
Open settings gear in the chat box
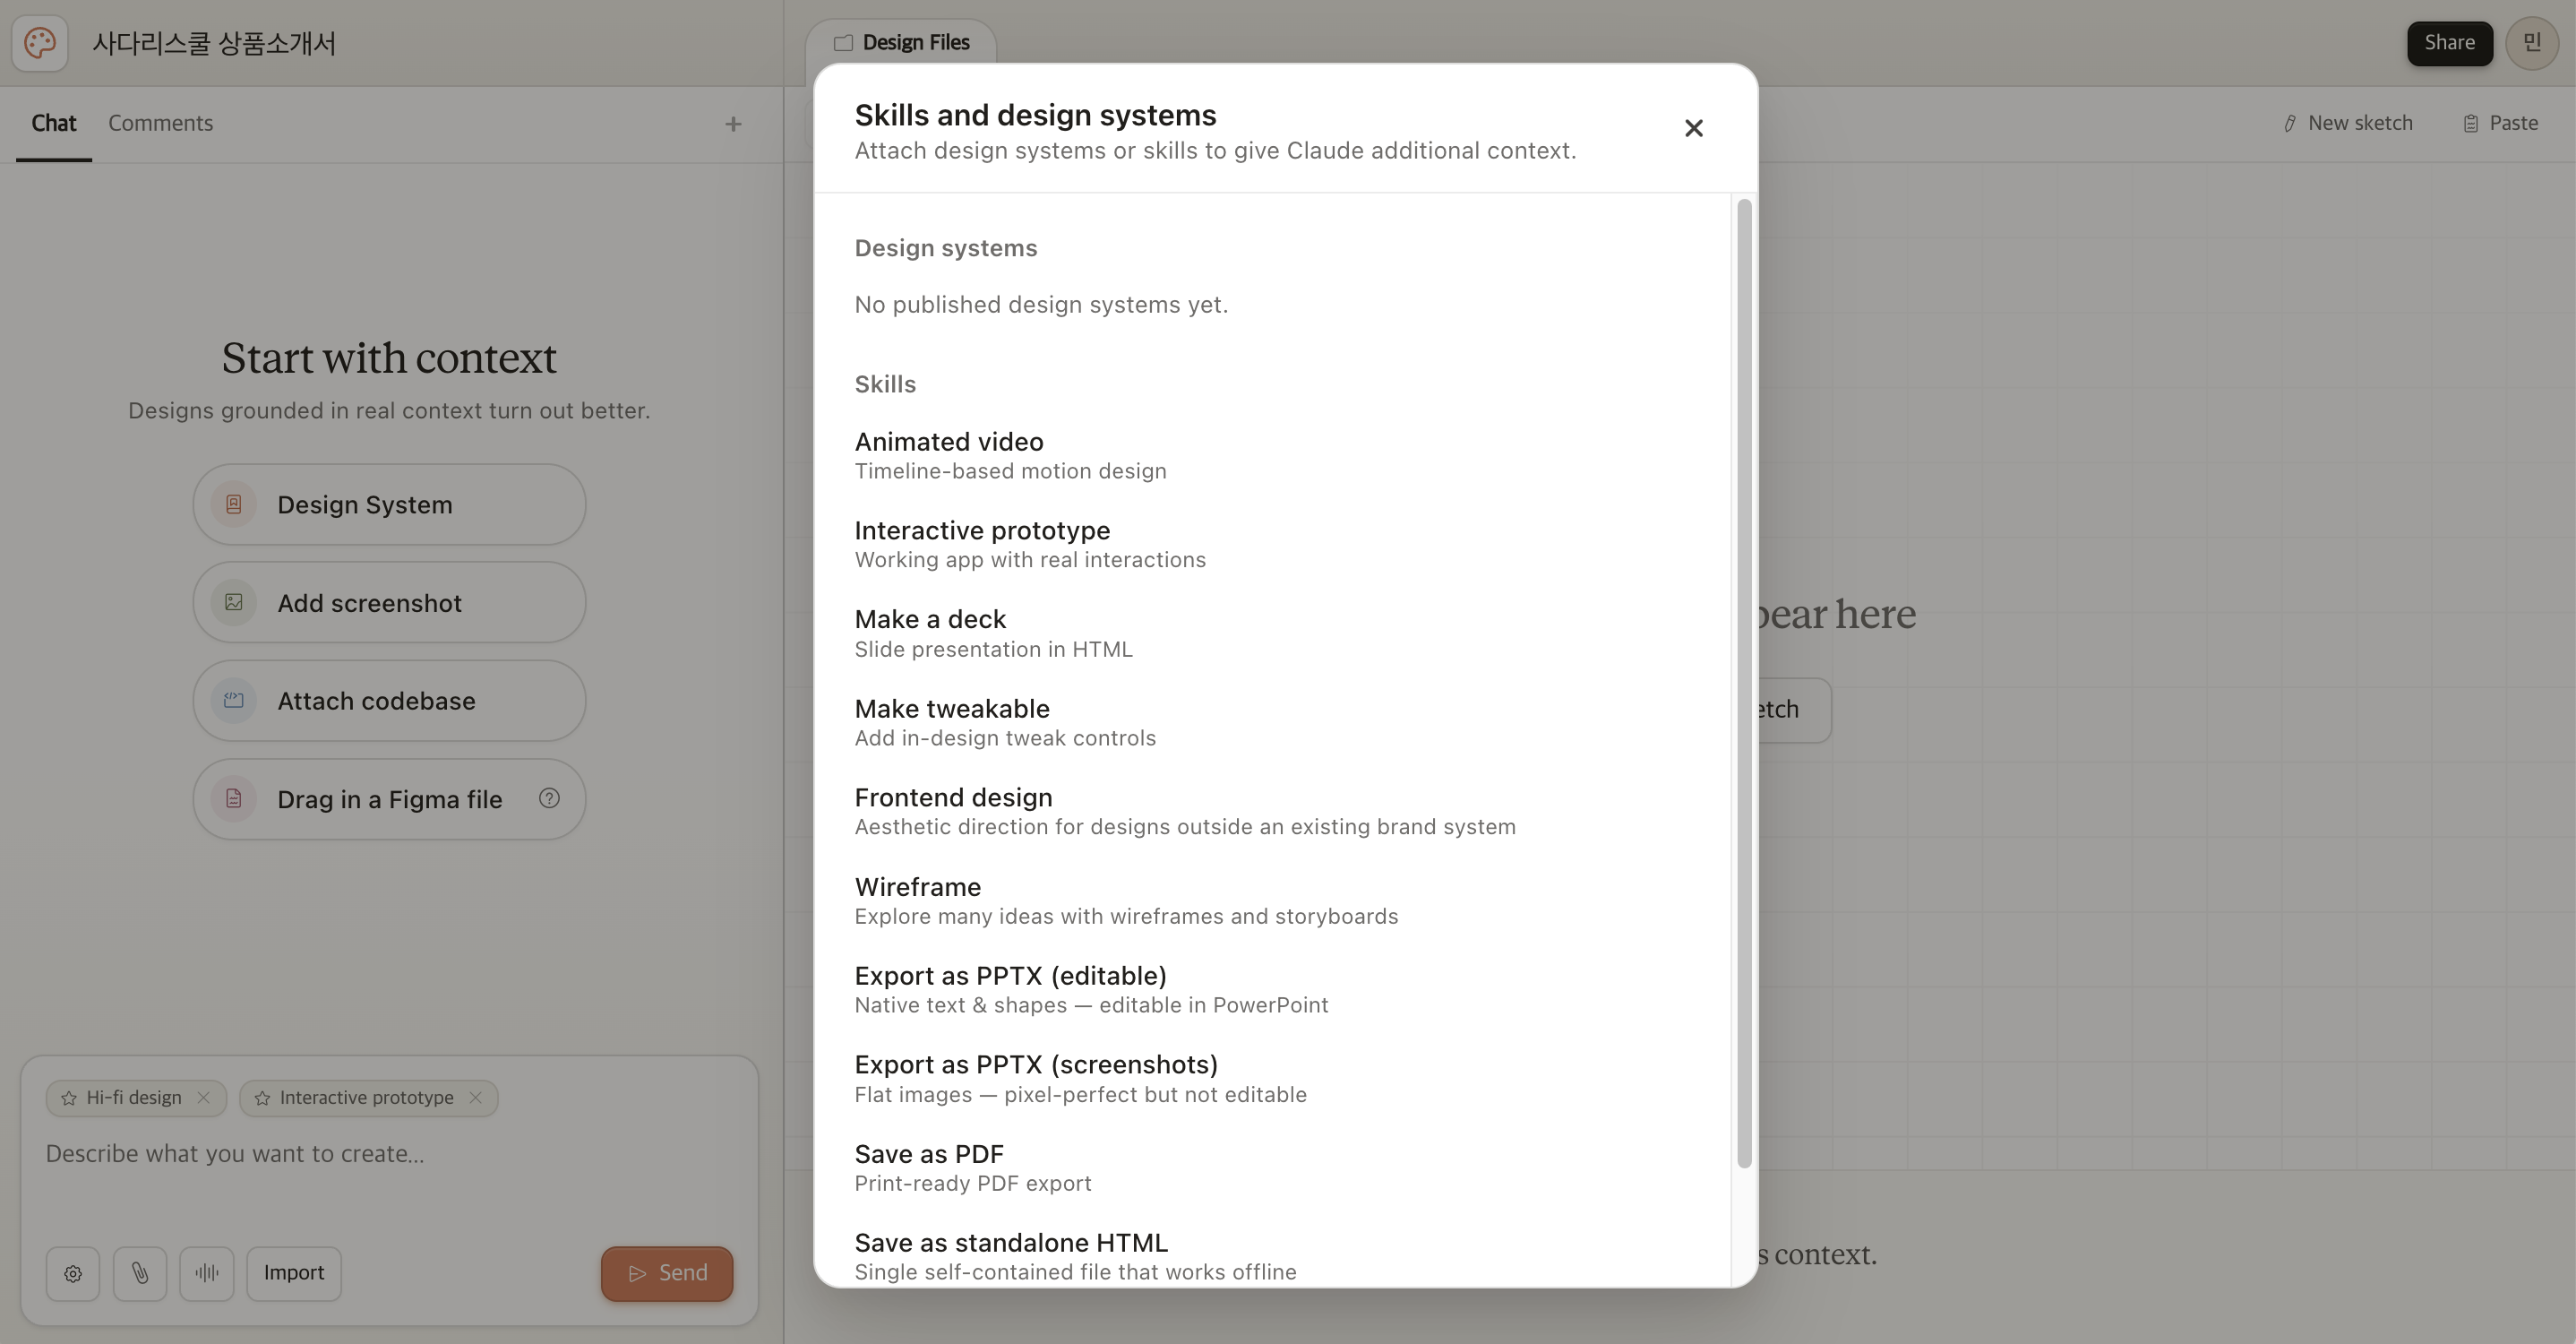click(x=73, y=1273)
